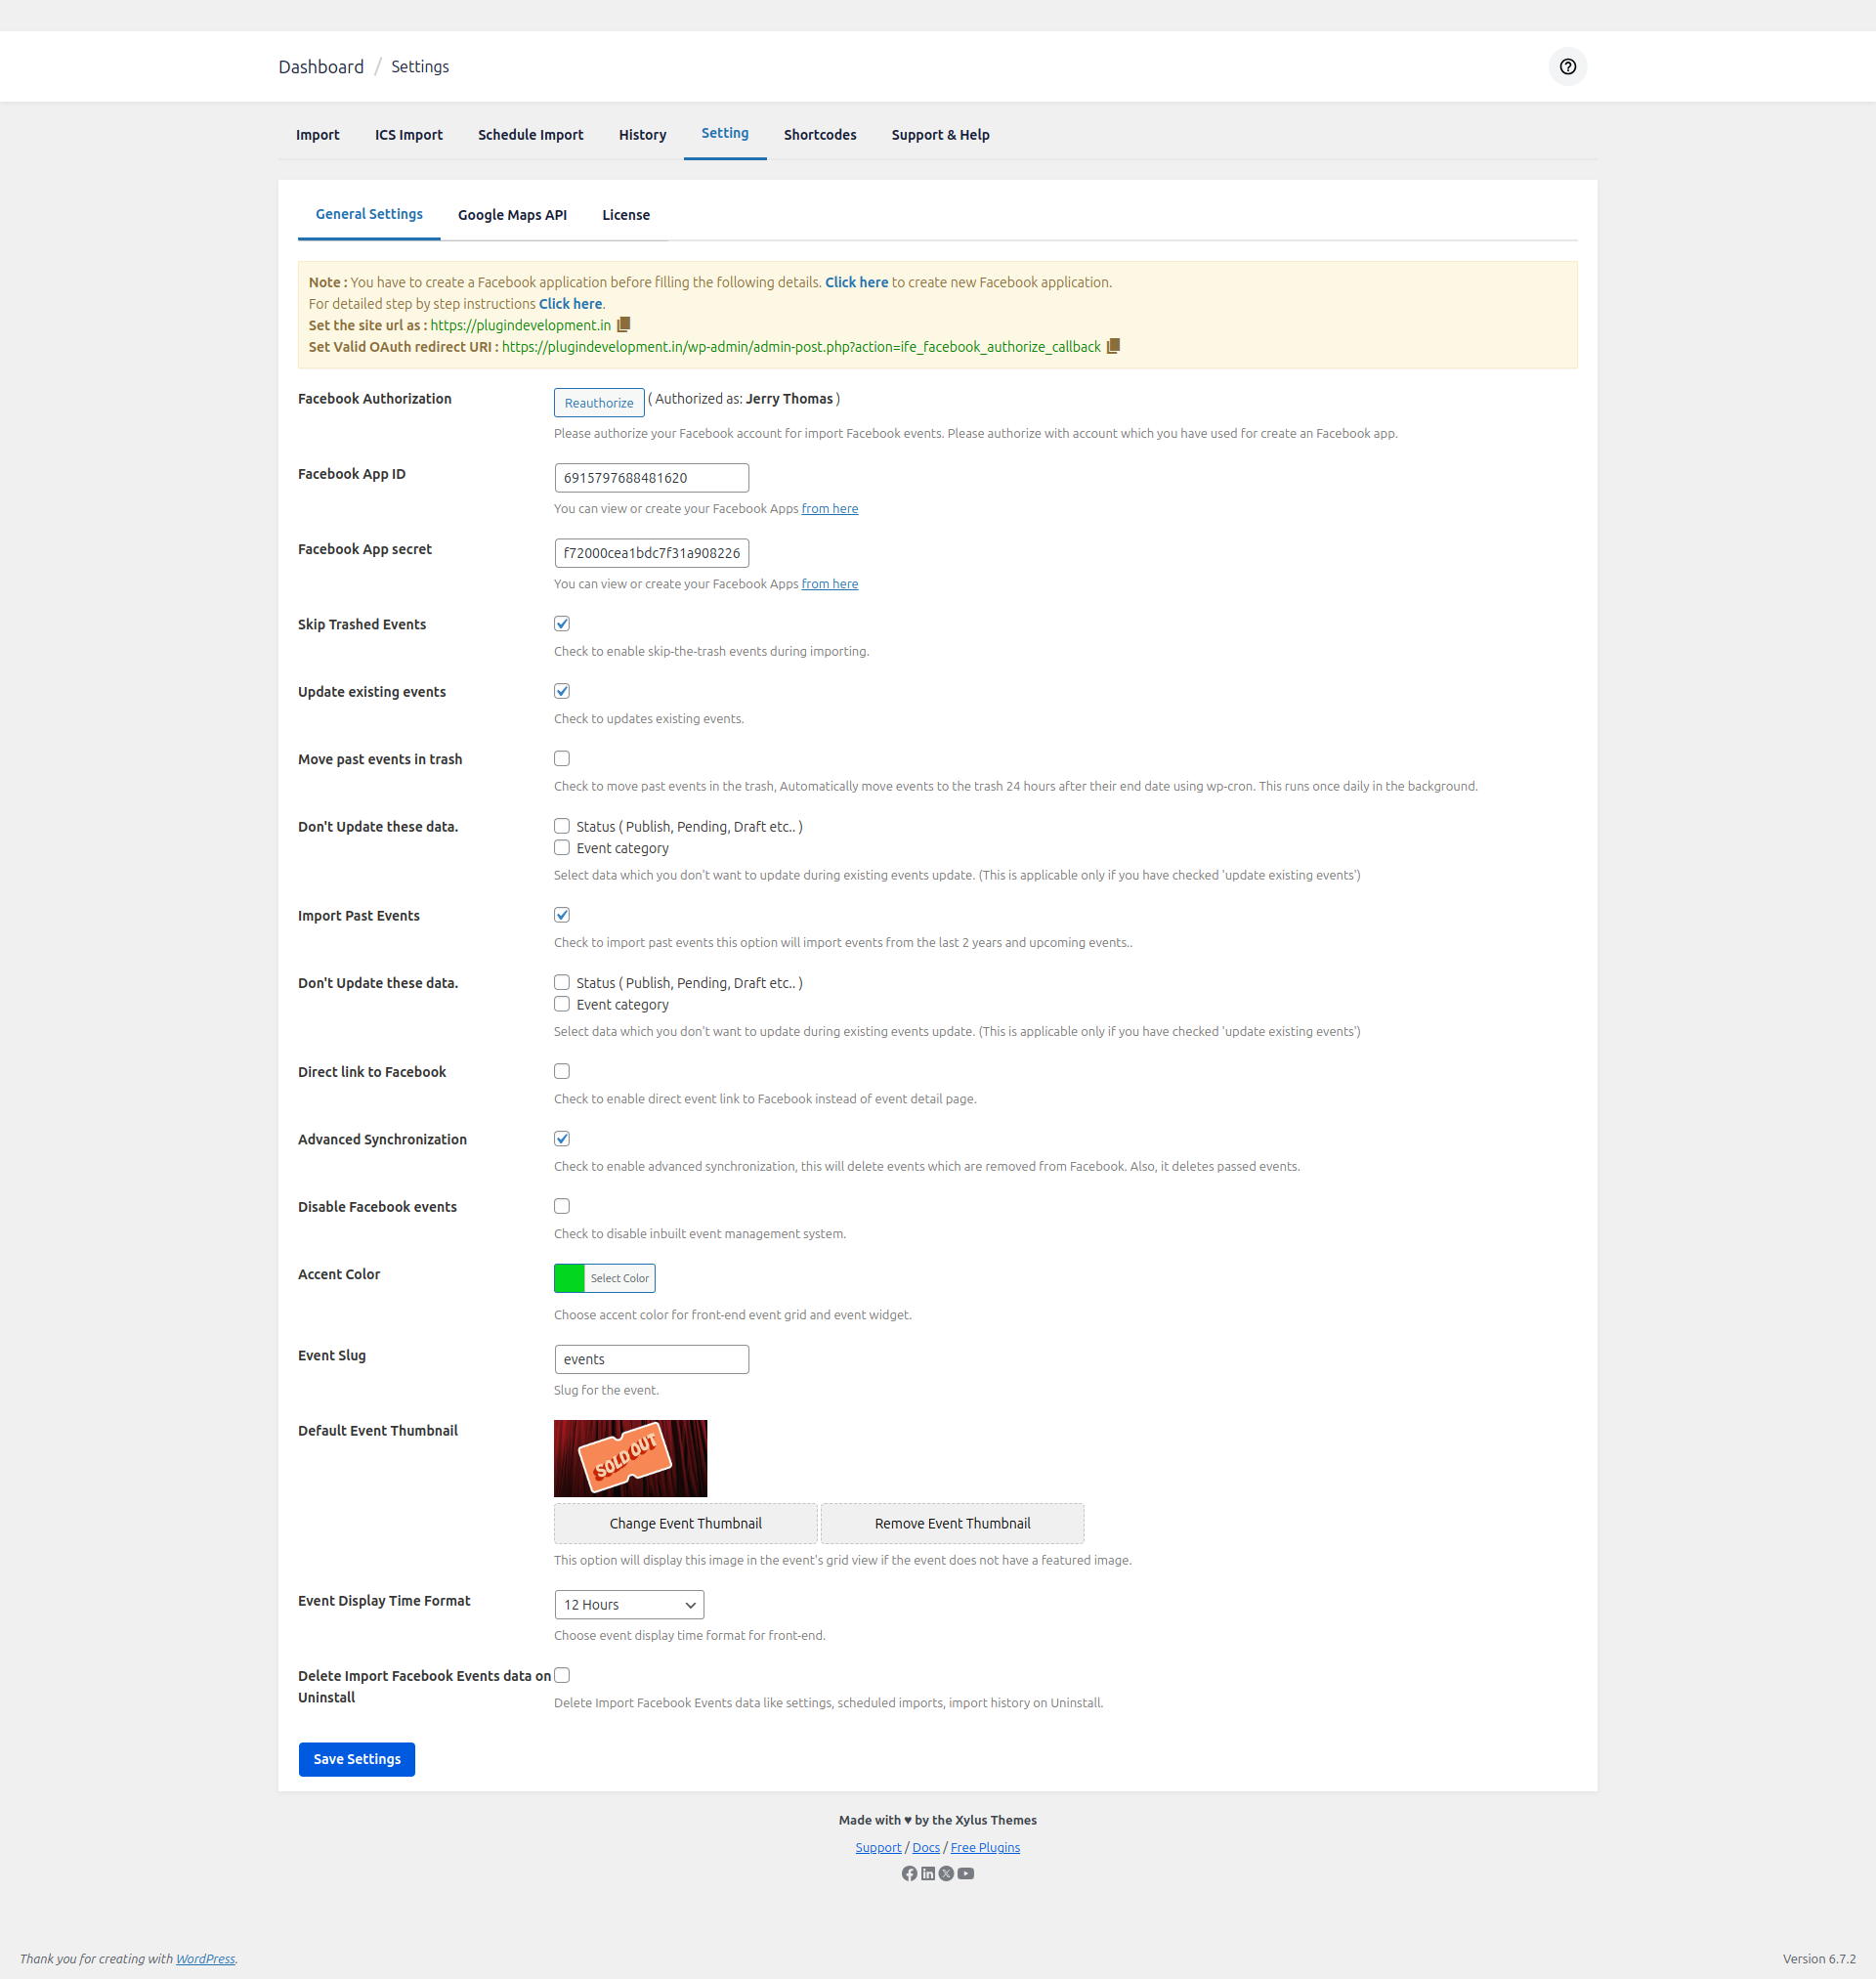The image size is (1876, 1979).
Task: Click Remove Event Thumbnail button
Action: point(951,1523)
